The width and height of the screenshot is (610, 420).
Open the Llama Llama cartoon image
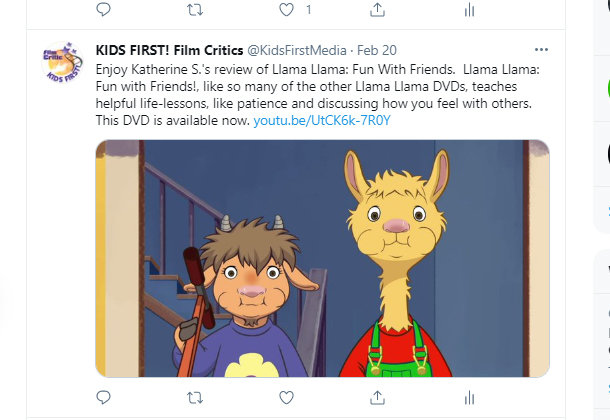pyautogui.click(x=323, y=258)
